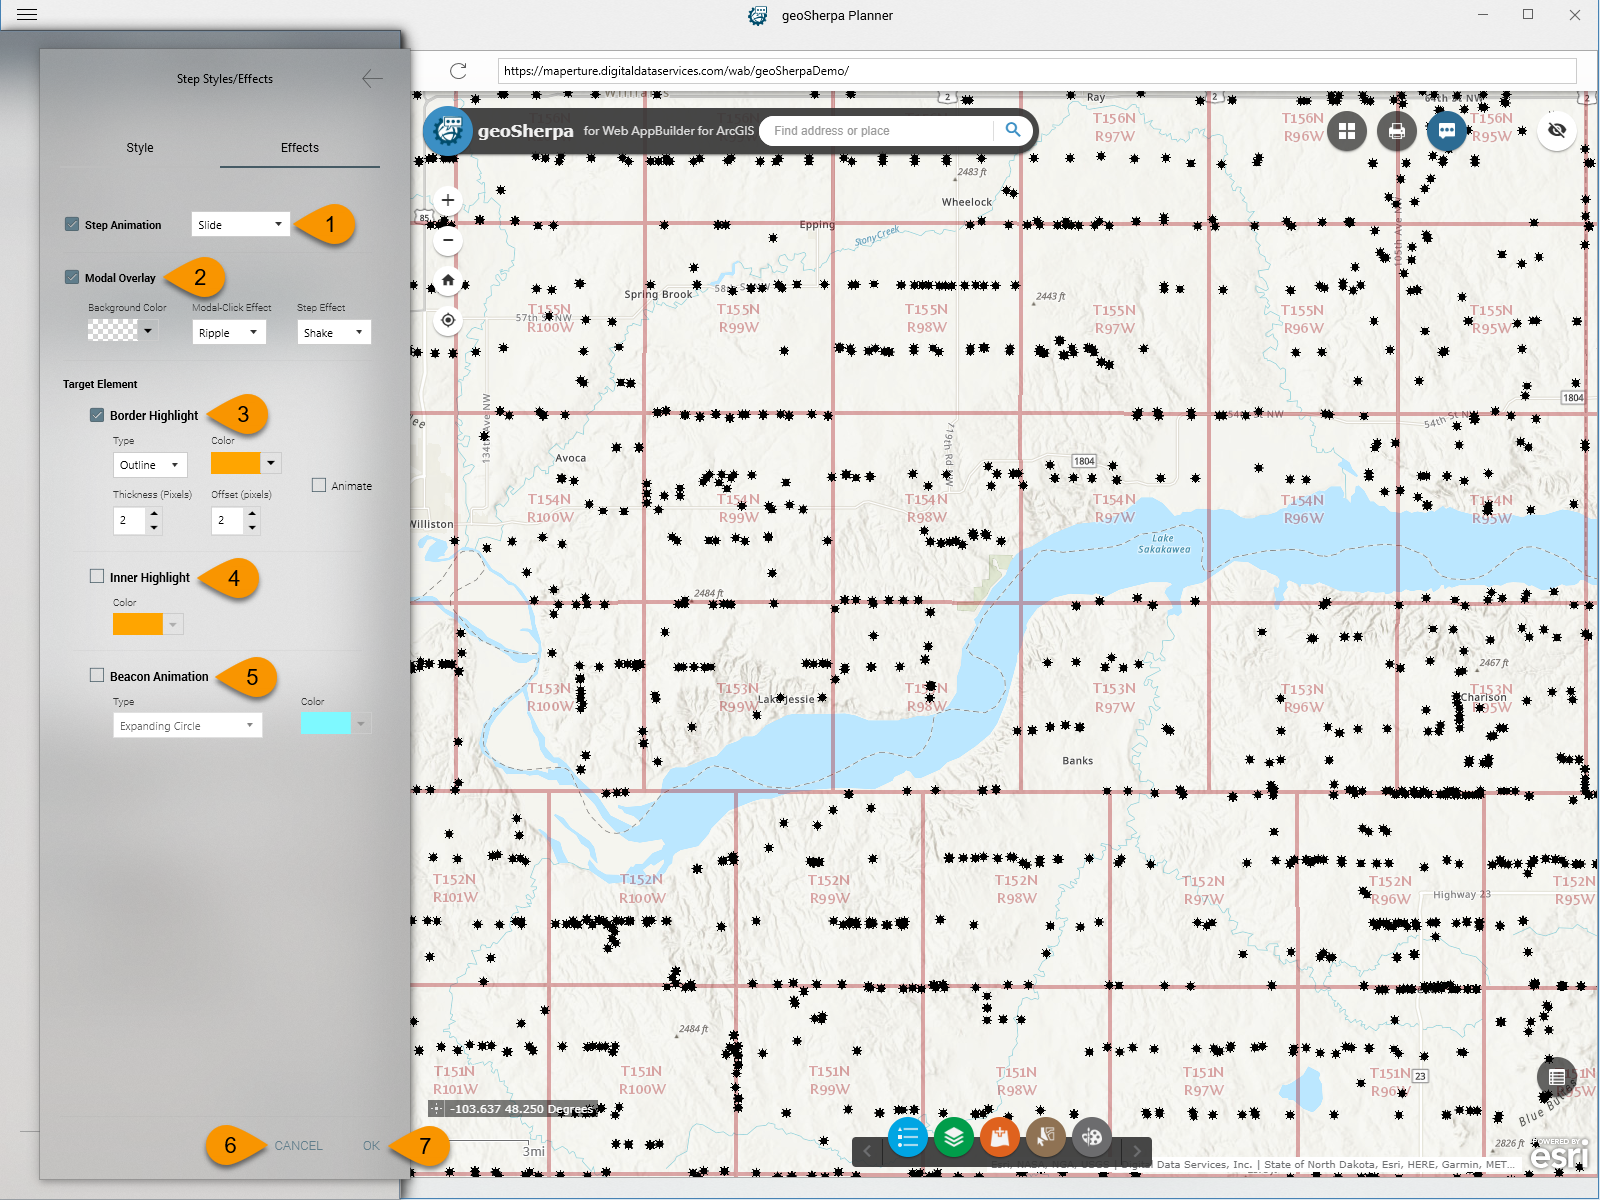The height and width of the screenshot is (1200, 1600).
Task: Decrease the Thickness value
Action: (154, 527)
